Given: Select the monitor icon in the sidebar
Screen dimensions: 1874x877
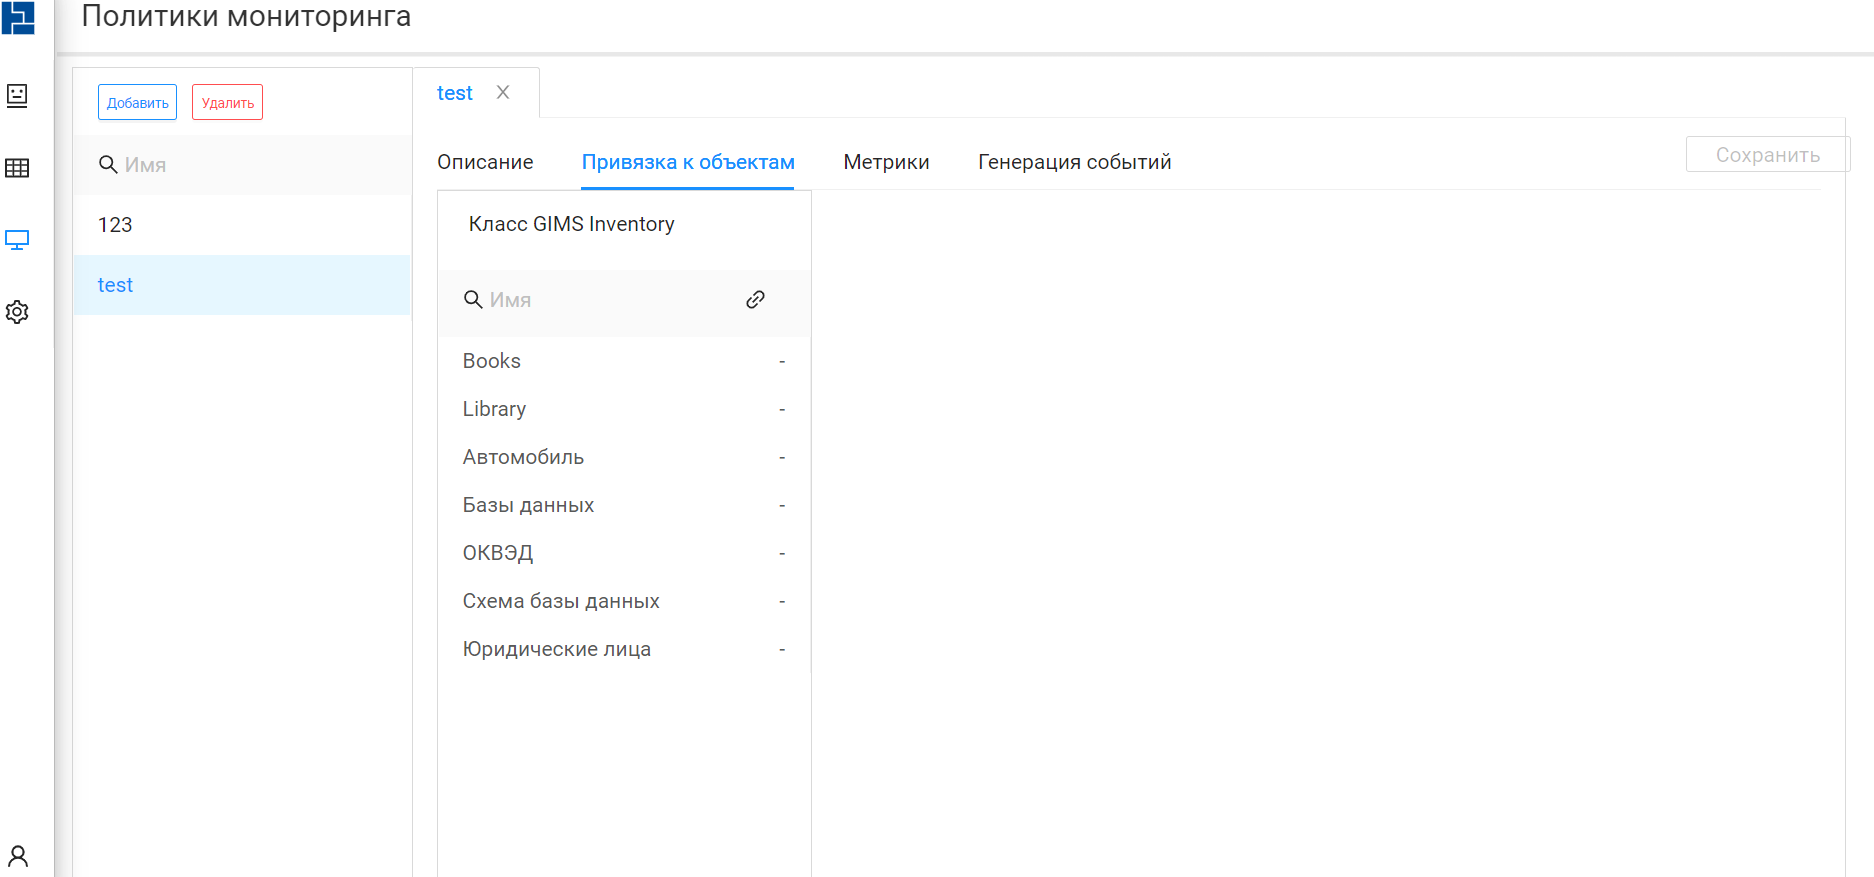Looking at the screenshot, I should [17, 240].
